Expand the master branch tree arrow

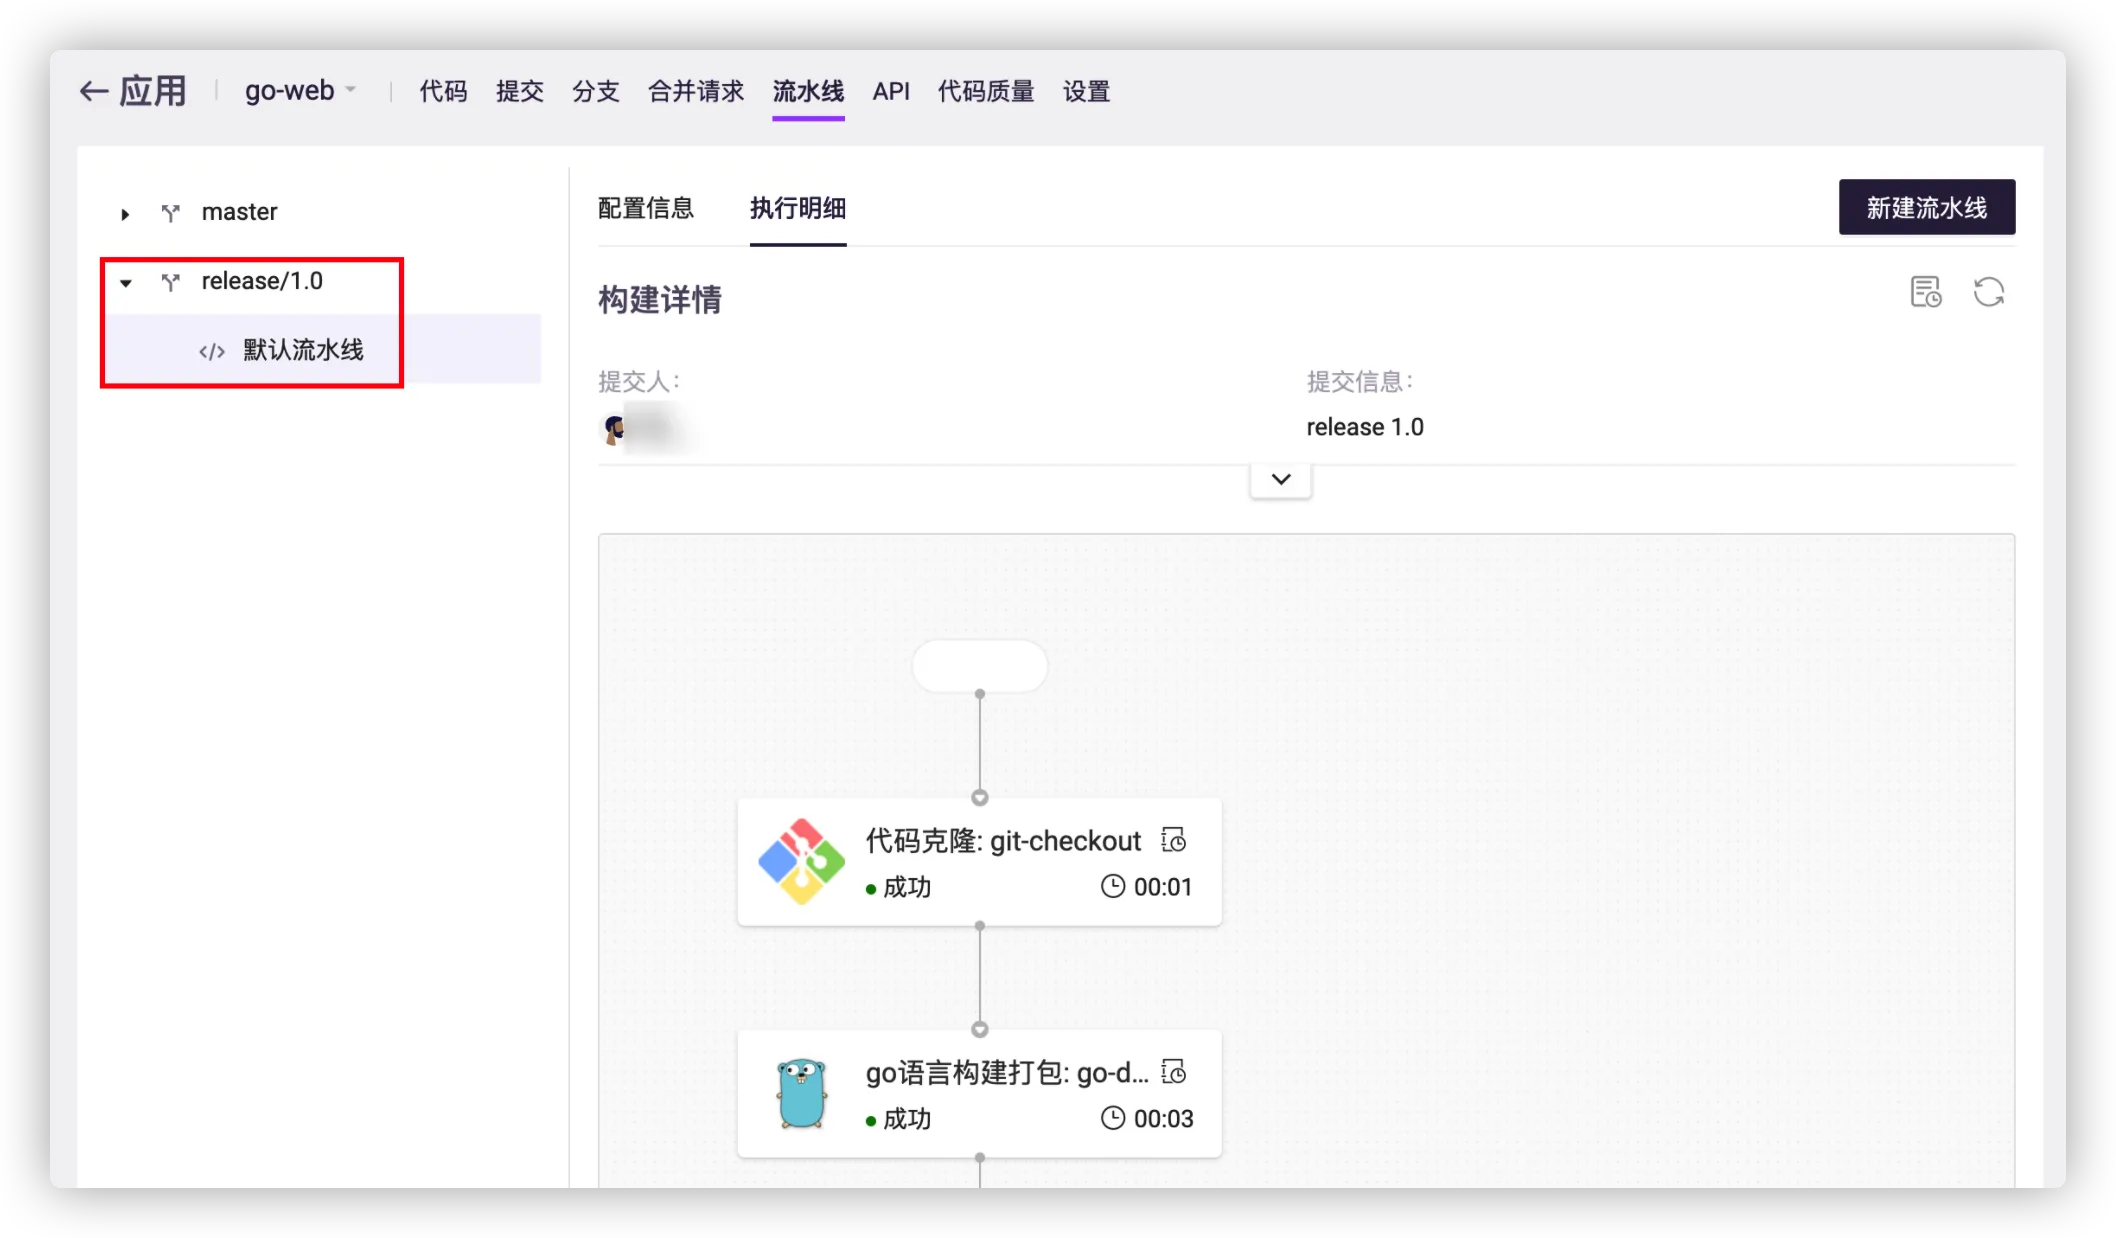coord(125,214)
